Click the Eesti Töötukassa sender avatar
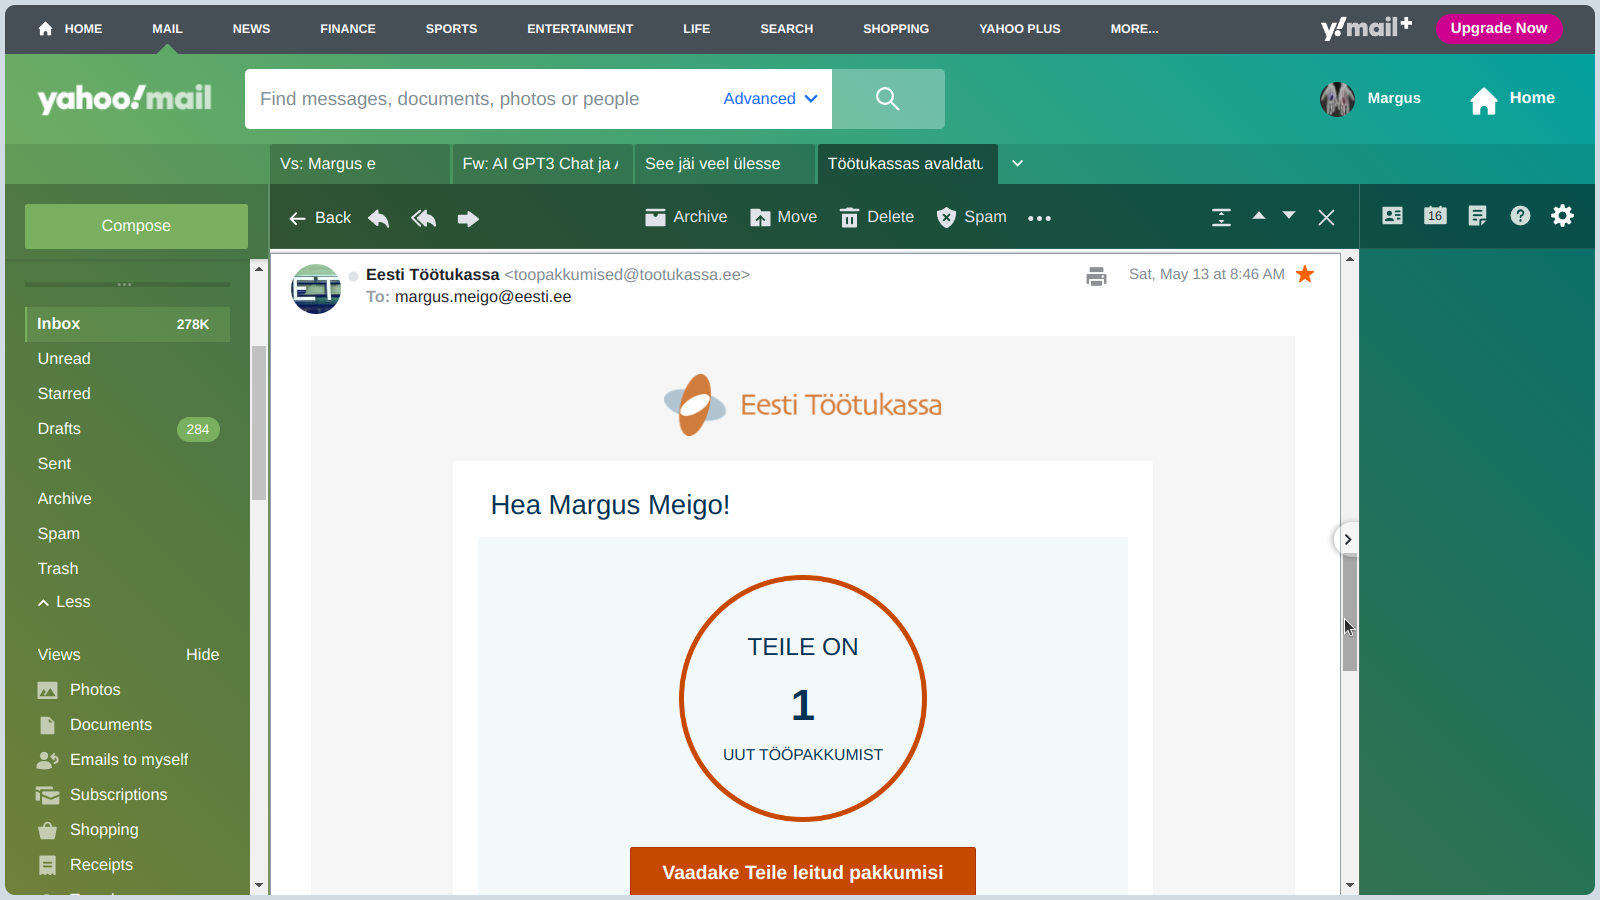 tap(316, 289)
